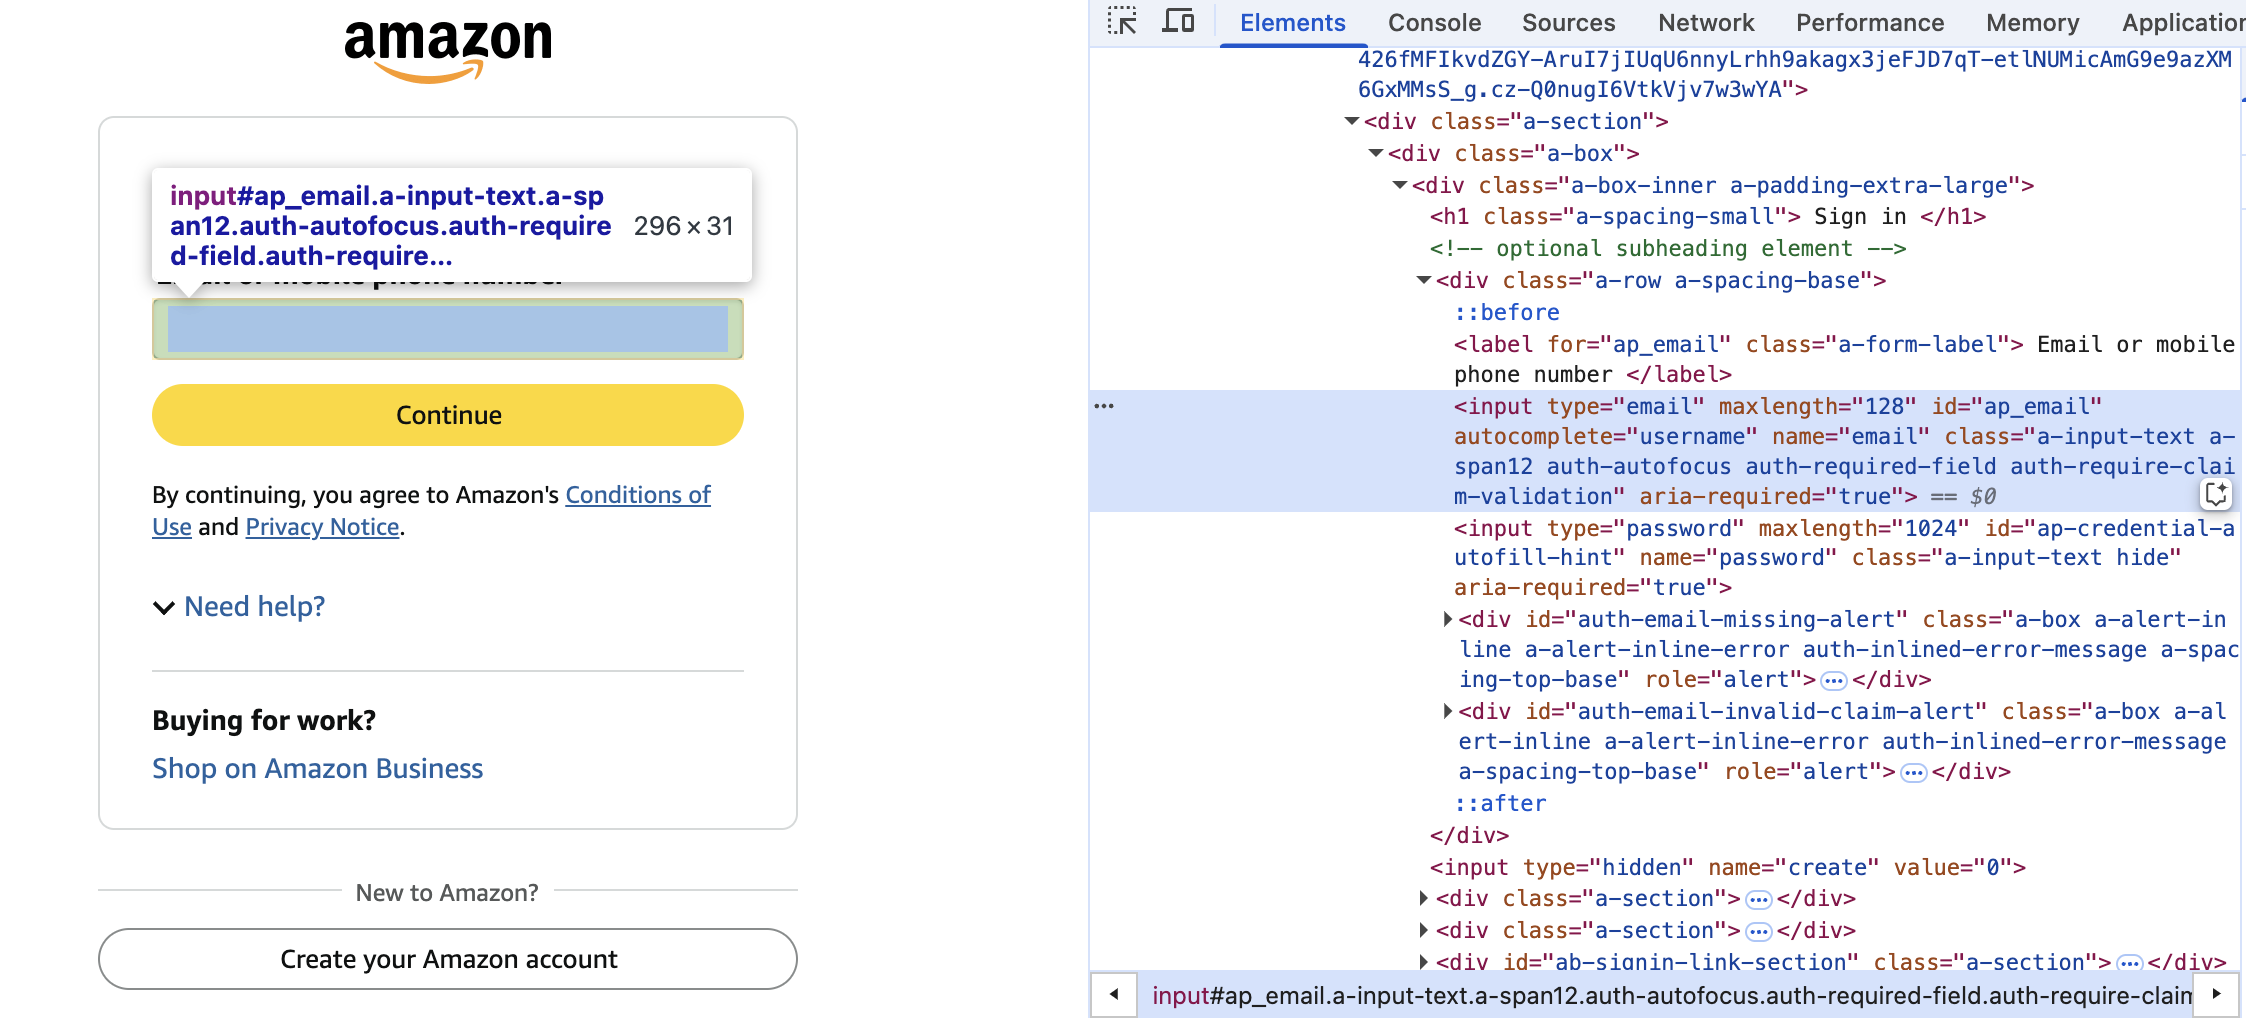
Task: Open the Memory tab
Action: (x=2032, y=22)
